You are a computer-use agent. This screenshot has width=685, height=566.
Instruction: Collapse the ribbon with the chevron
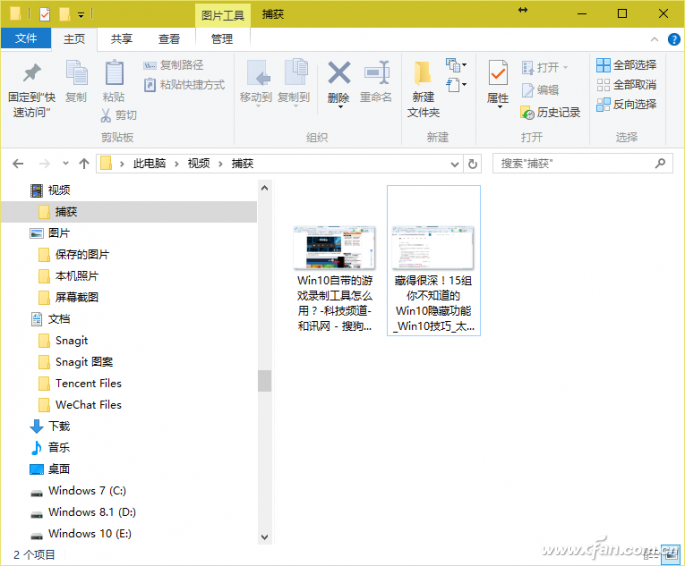pos(654,39)
